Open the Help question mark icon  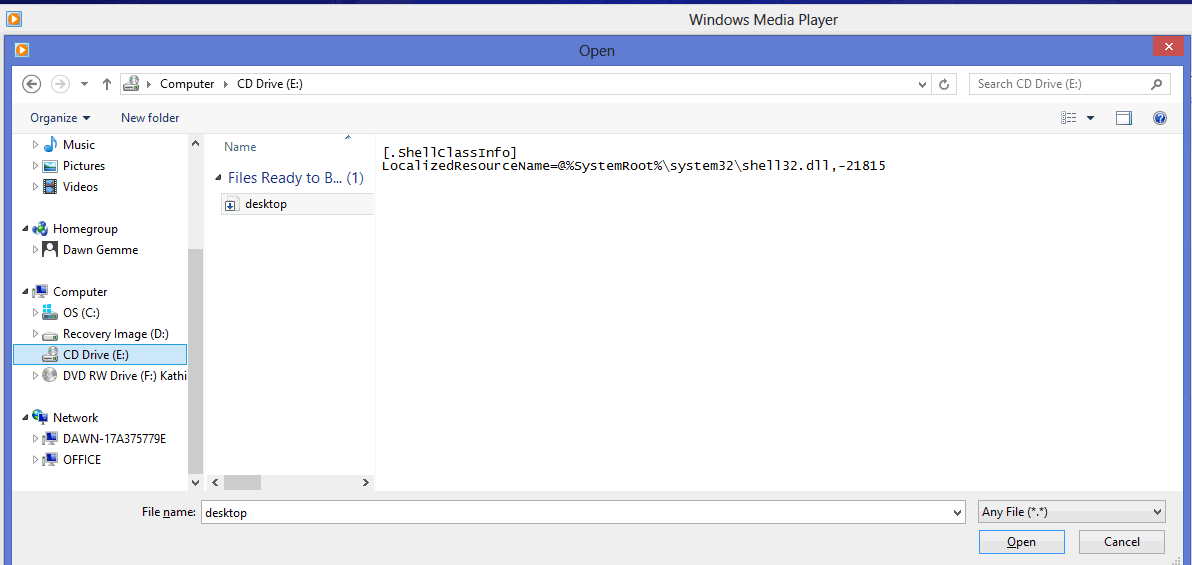pos(1160,118)
